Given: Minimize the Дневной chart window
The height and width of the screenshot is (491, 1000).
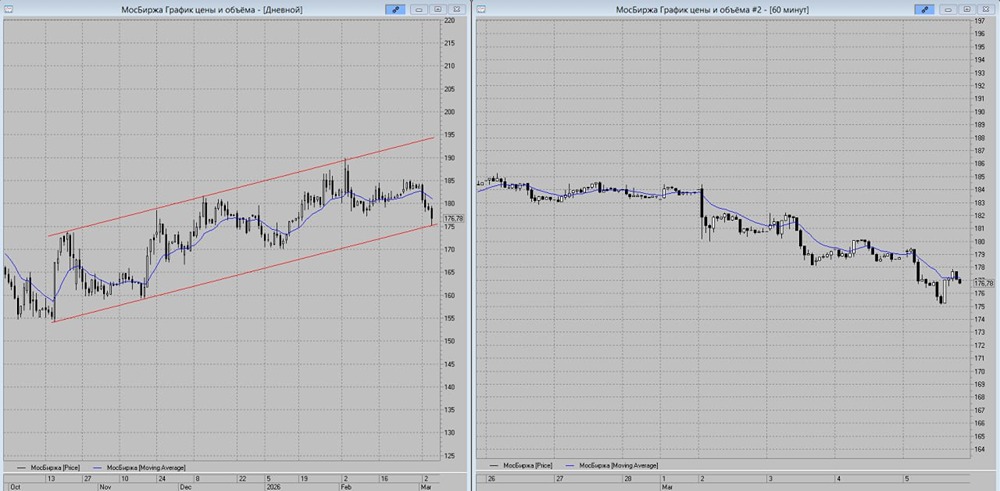Looking at the screenshot, I should click(418, 10).
